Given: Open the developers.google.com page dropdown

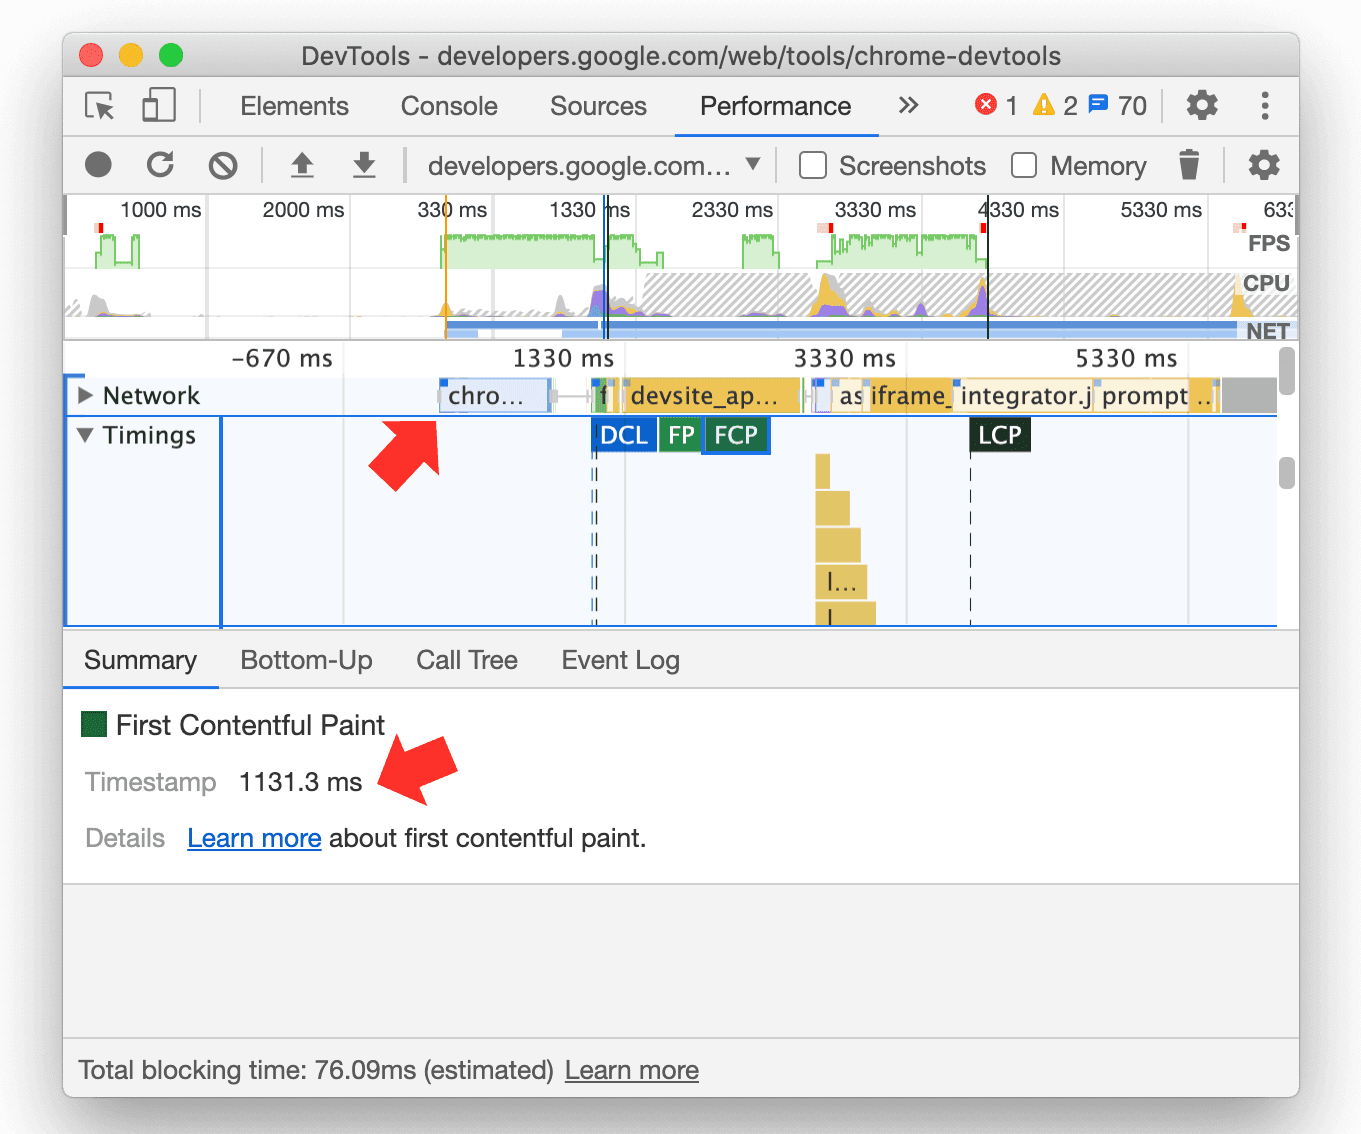Looking at the screenshot, I should (752, 165).
